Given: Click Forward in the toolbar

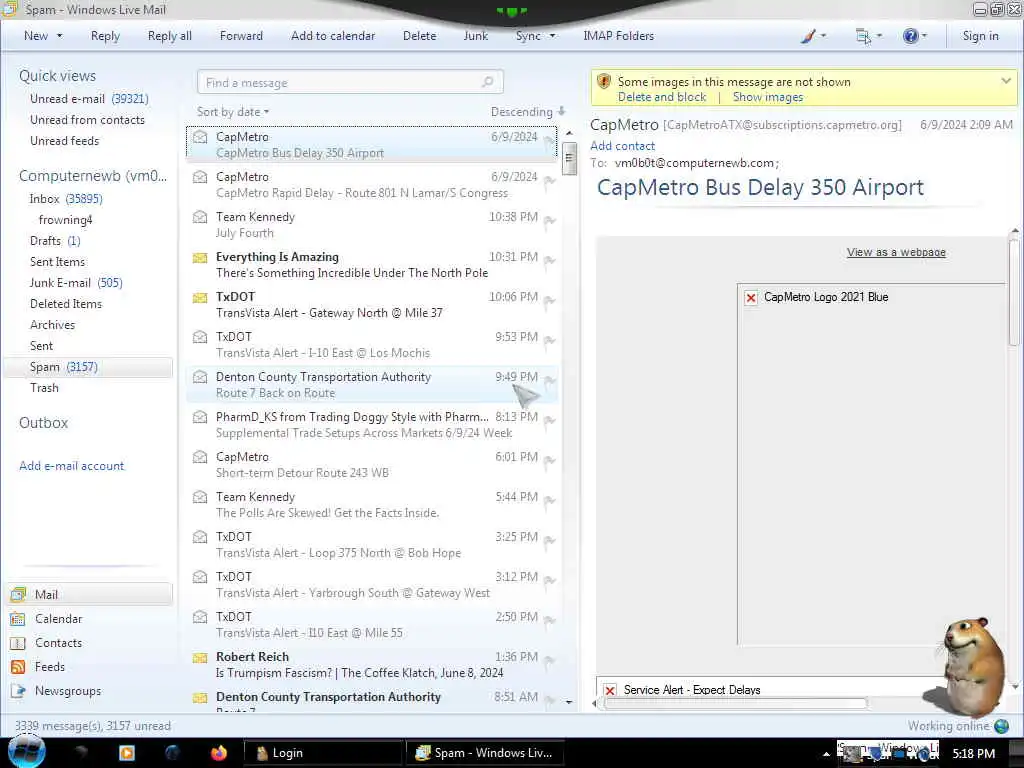Looking at the screenshot, I should pos(241,36).
